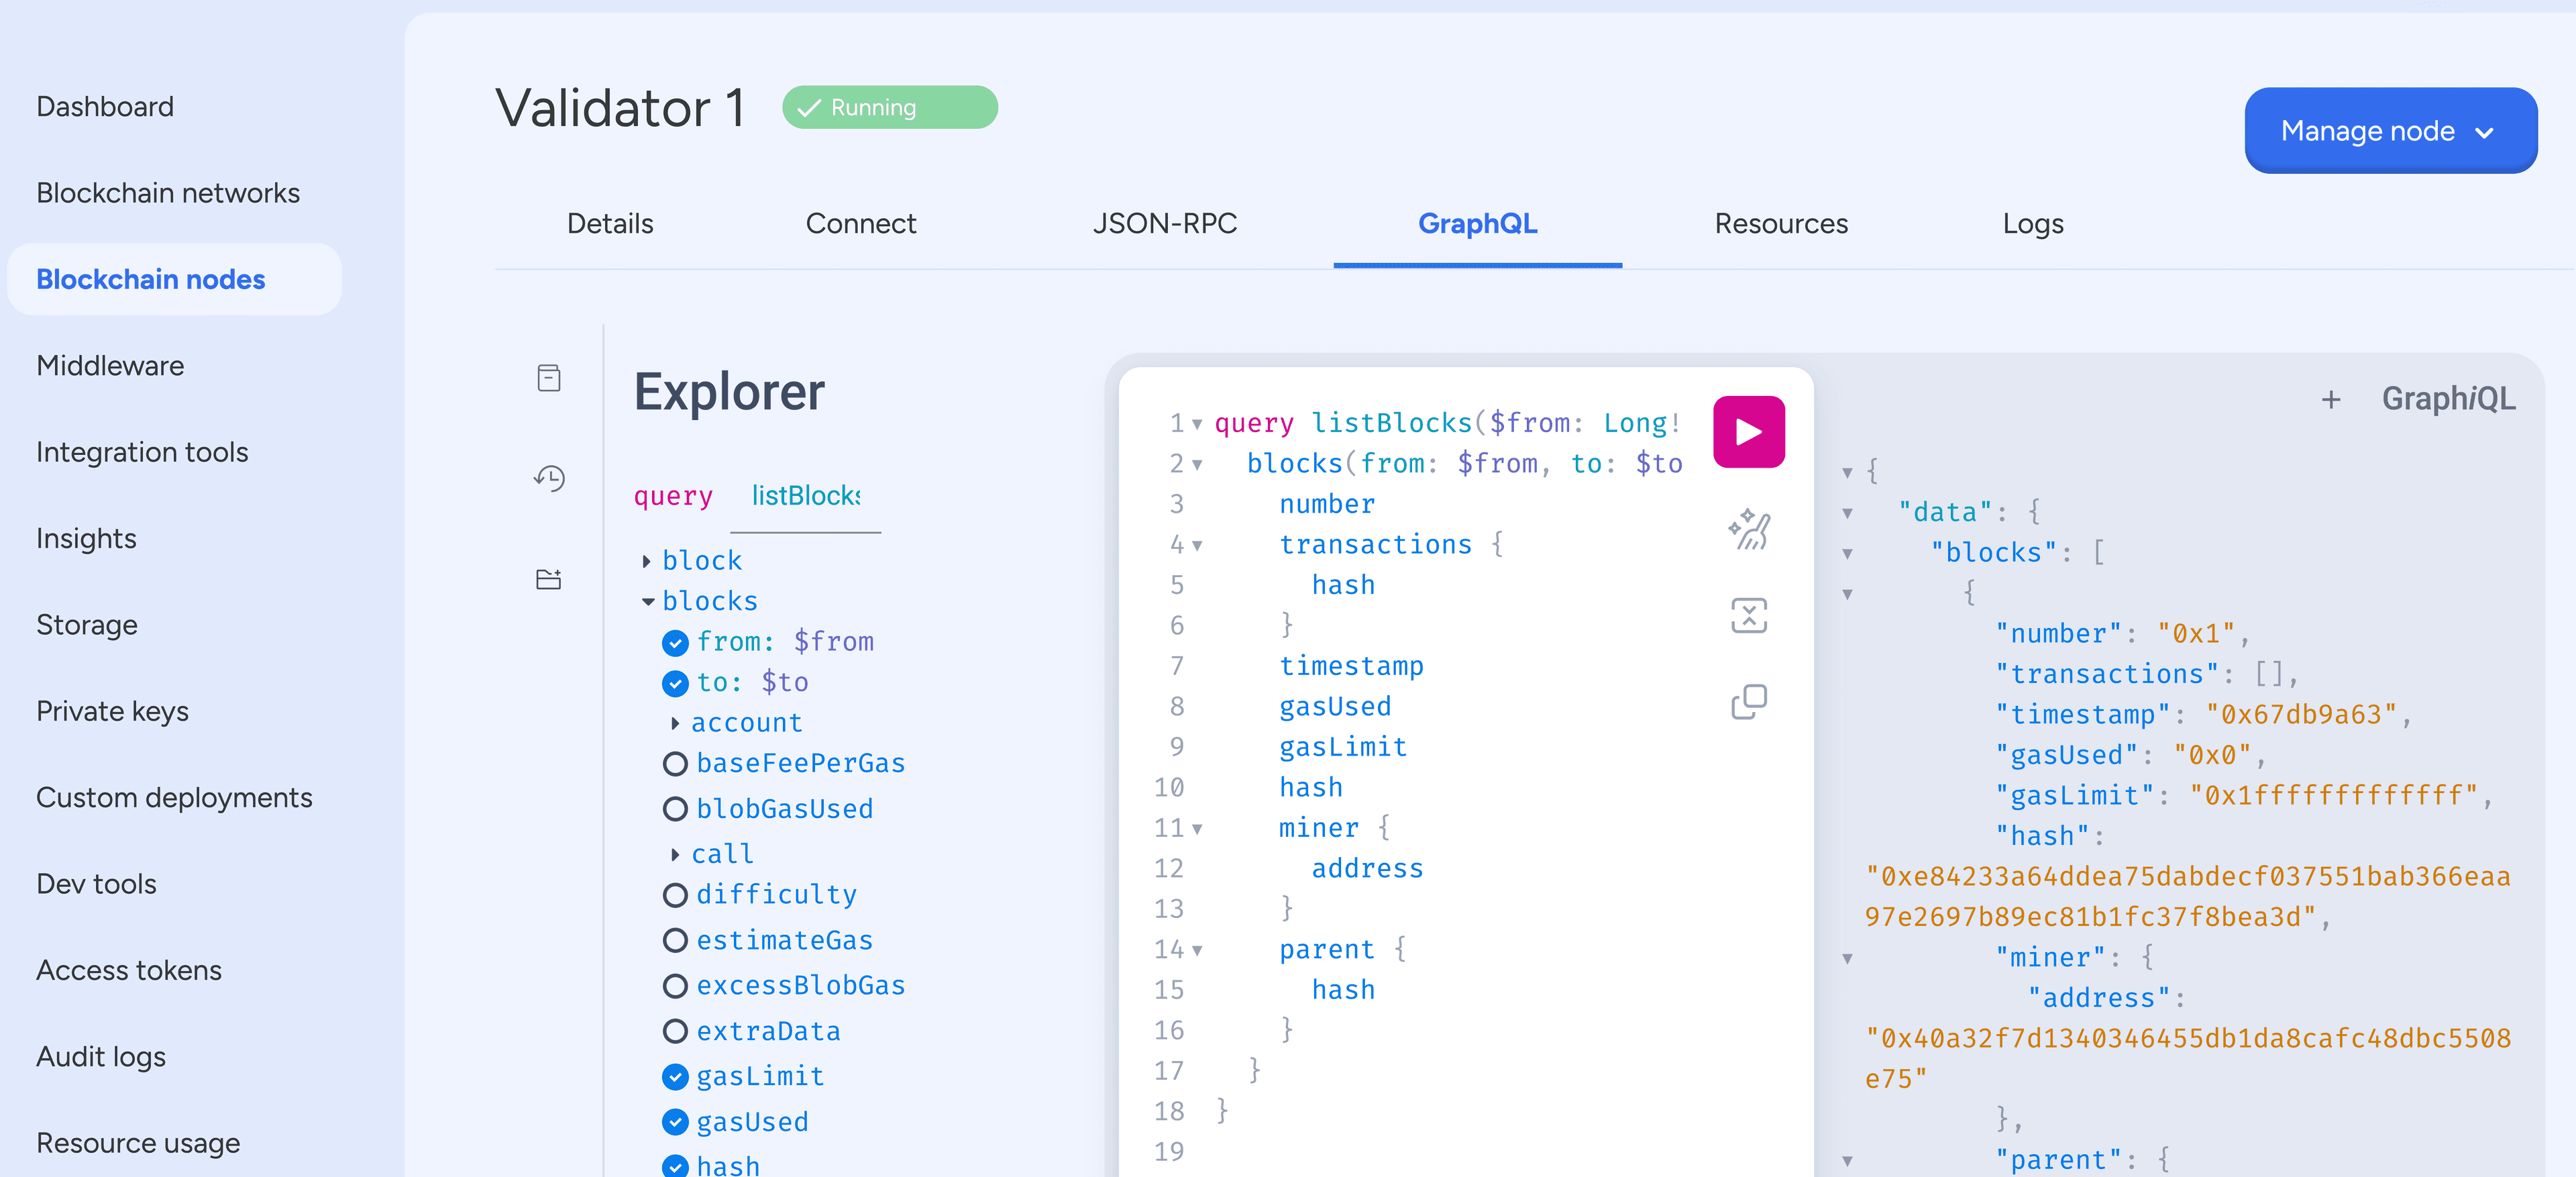Screen dimensions: 2576x1177
Task: Click the "timestamp" value 0x67db9a63 in the response
Action: point(2301,715)
